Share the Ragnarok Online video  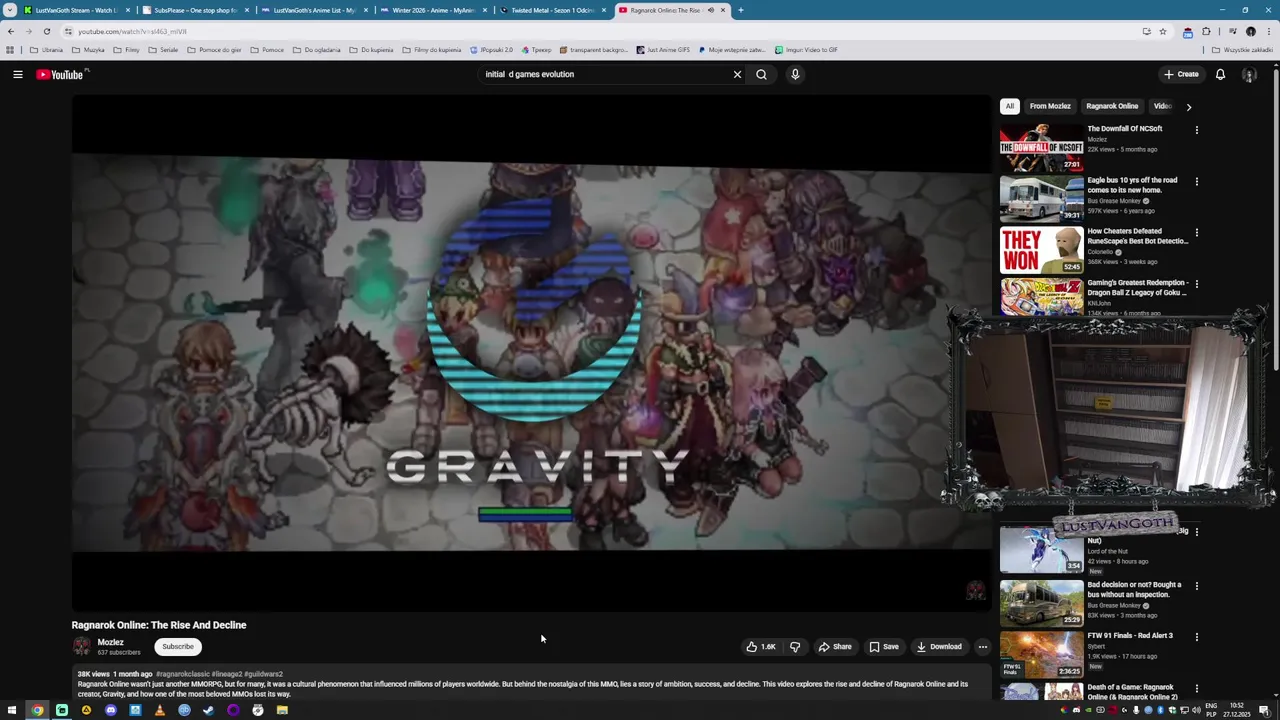pos(835,647)
